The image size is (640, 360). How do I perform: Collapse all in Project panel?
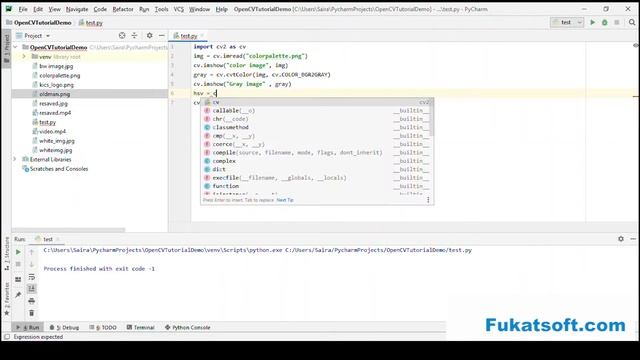point(134,36)
